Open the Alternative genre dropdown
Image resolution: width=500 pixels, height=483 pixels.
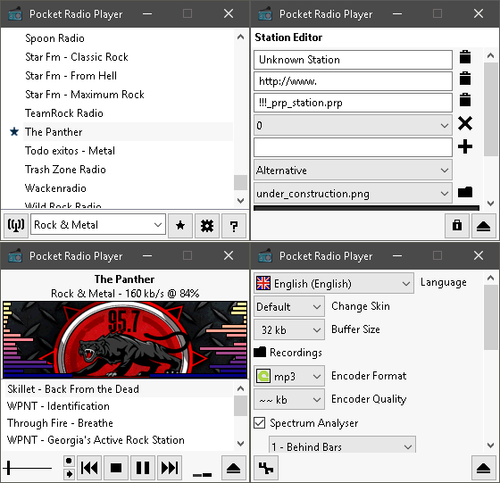pos(353,170)
